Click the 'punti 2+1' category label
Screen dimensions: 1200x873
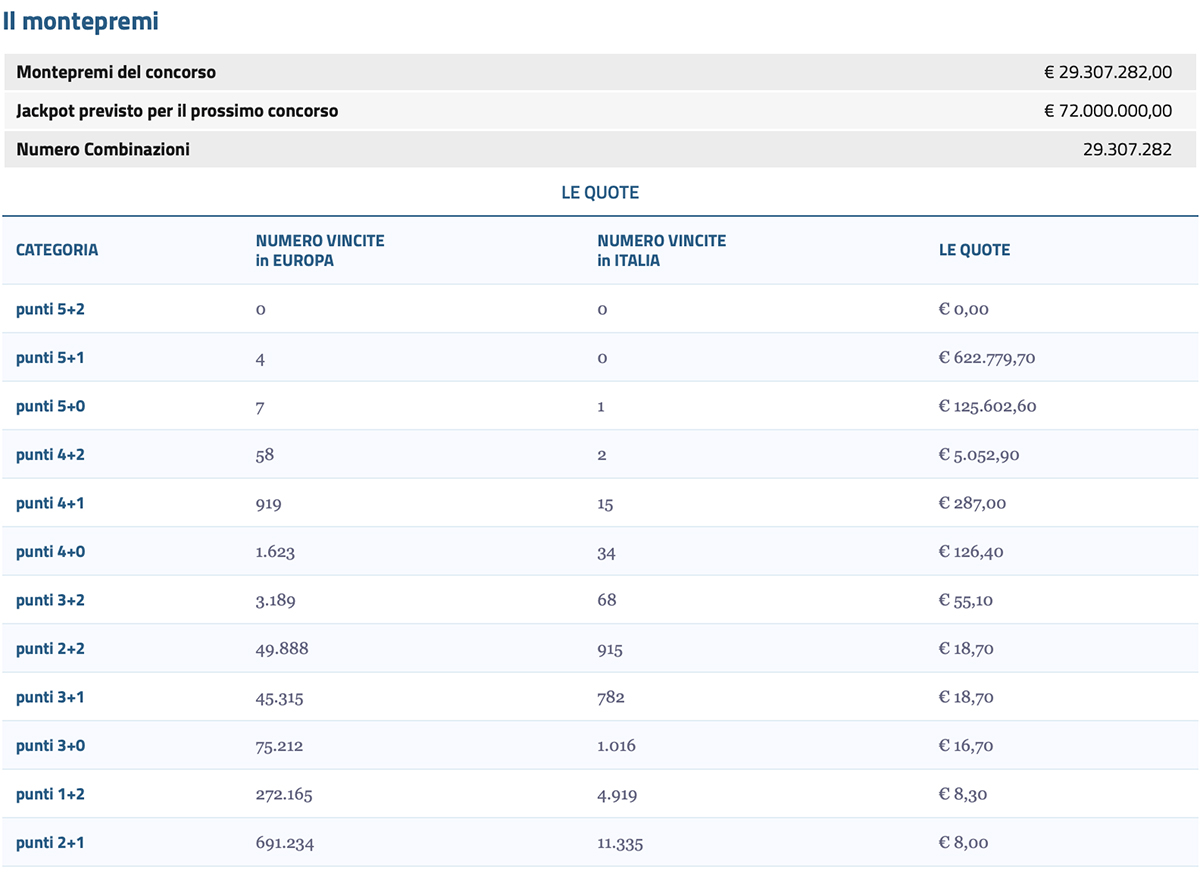(50, 843)
